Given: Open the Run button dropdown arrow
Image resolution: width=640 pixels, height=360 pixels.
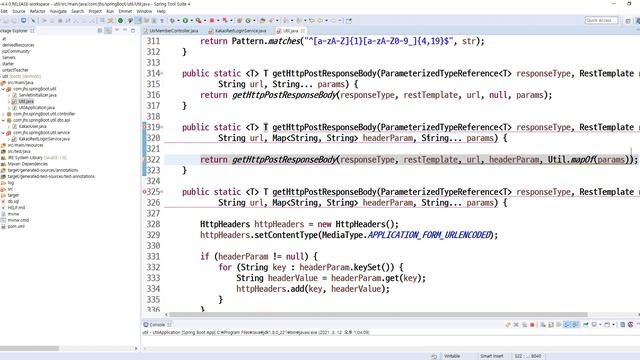Looking at the screenshot, I should click(192, 20).
